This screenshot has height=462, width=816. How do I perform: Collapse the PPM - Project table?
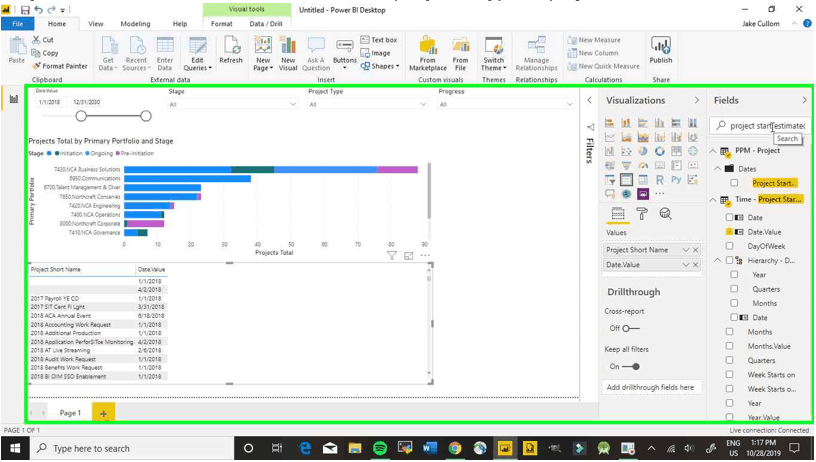[x=713, y=151]
